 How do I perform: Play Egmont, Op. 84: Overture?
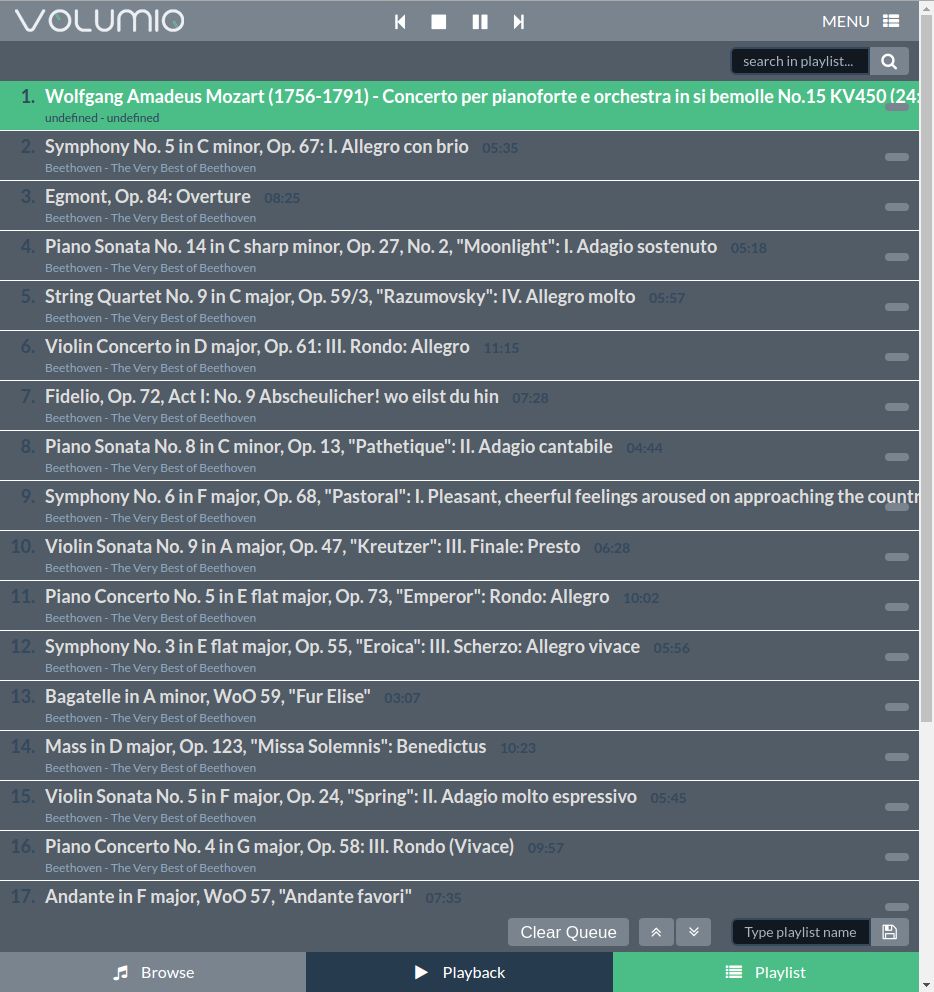click(459, 206)
